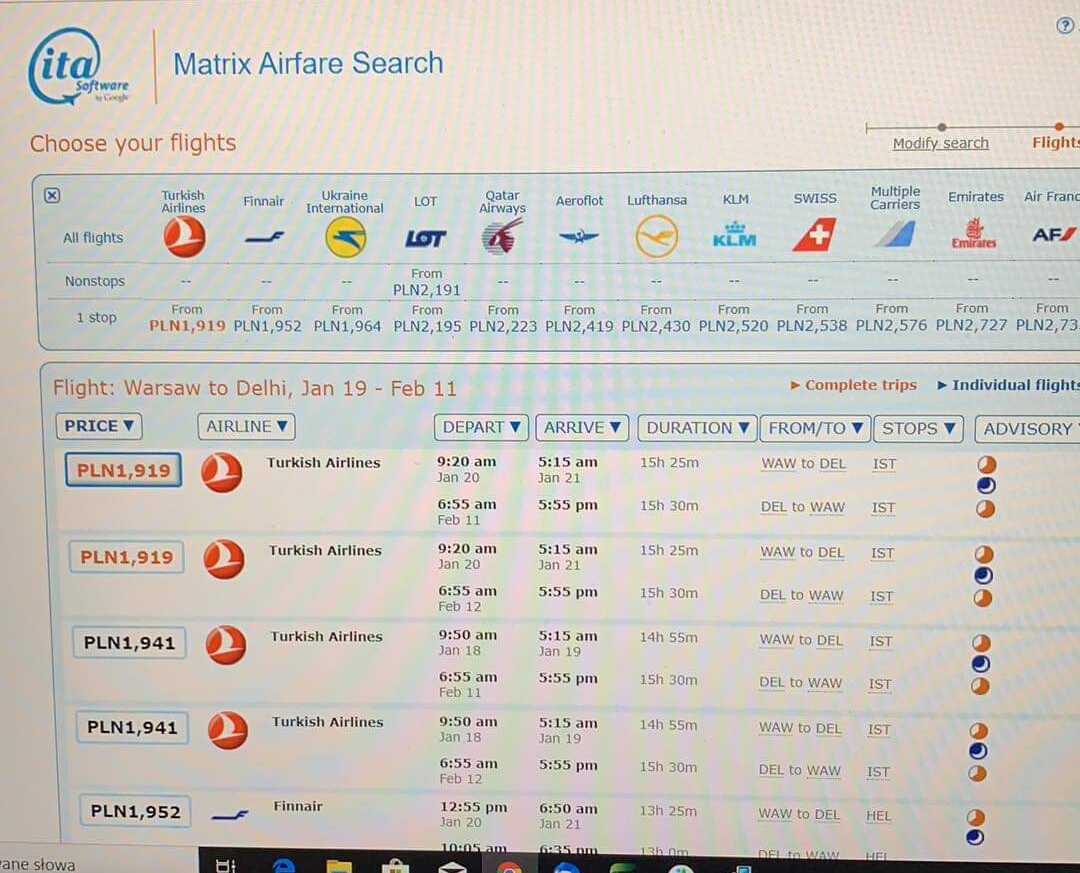Screen dimensions: 1080x873
Task: Click the Modify search progress marker dot
Action: pyautogui.click(x=941, y=127)
